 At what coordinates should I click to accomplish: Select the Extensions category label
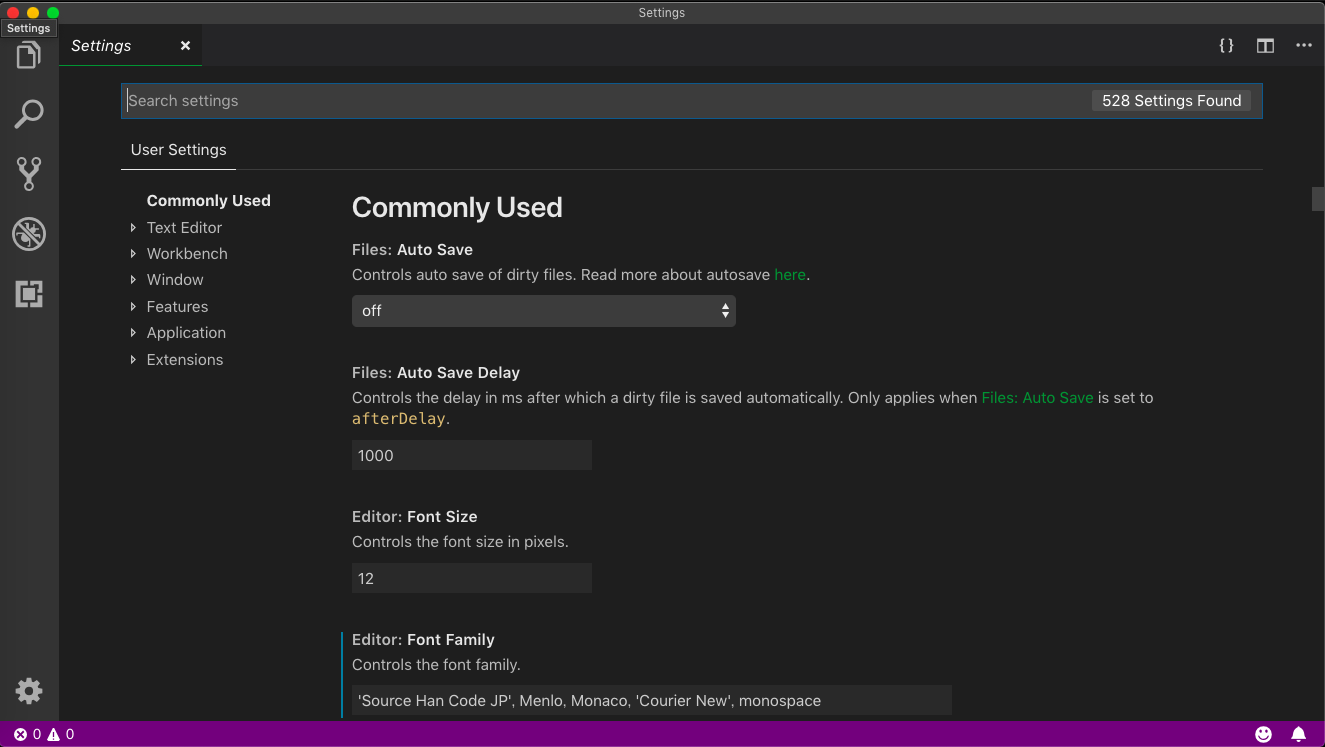tap(185, 360)
